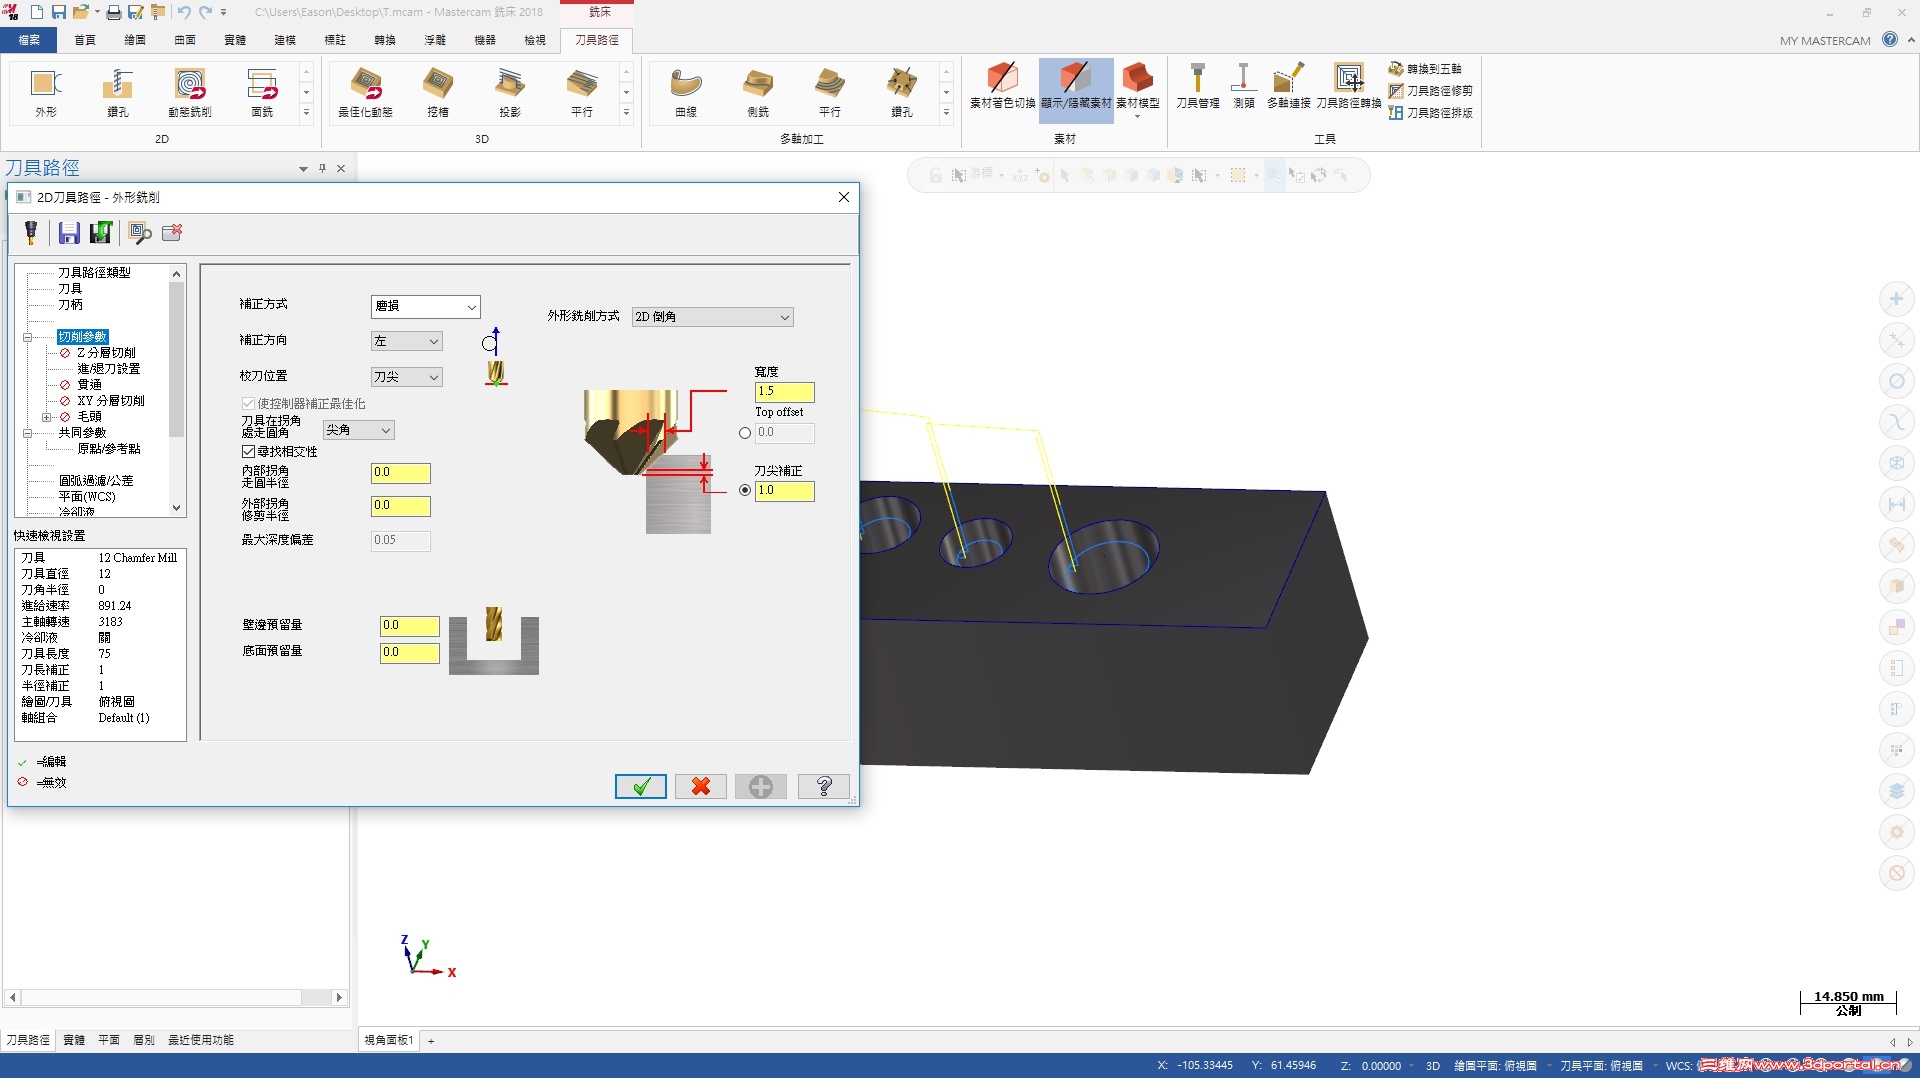Collapse 切削參數 tree node
Viewport: 1920px width, 1078px height.
[x=28, y=337]
